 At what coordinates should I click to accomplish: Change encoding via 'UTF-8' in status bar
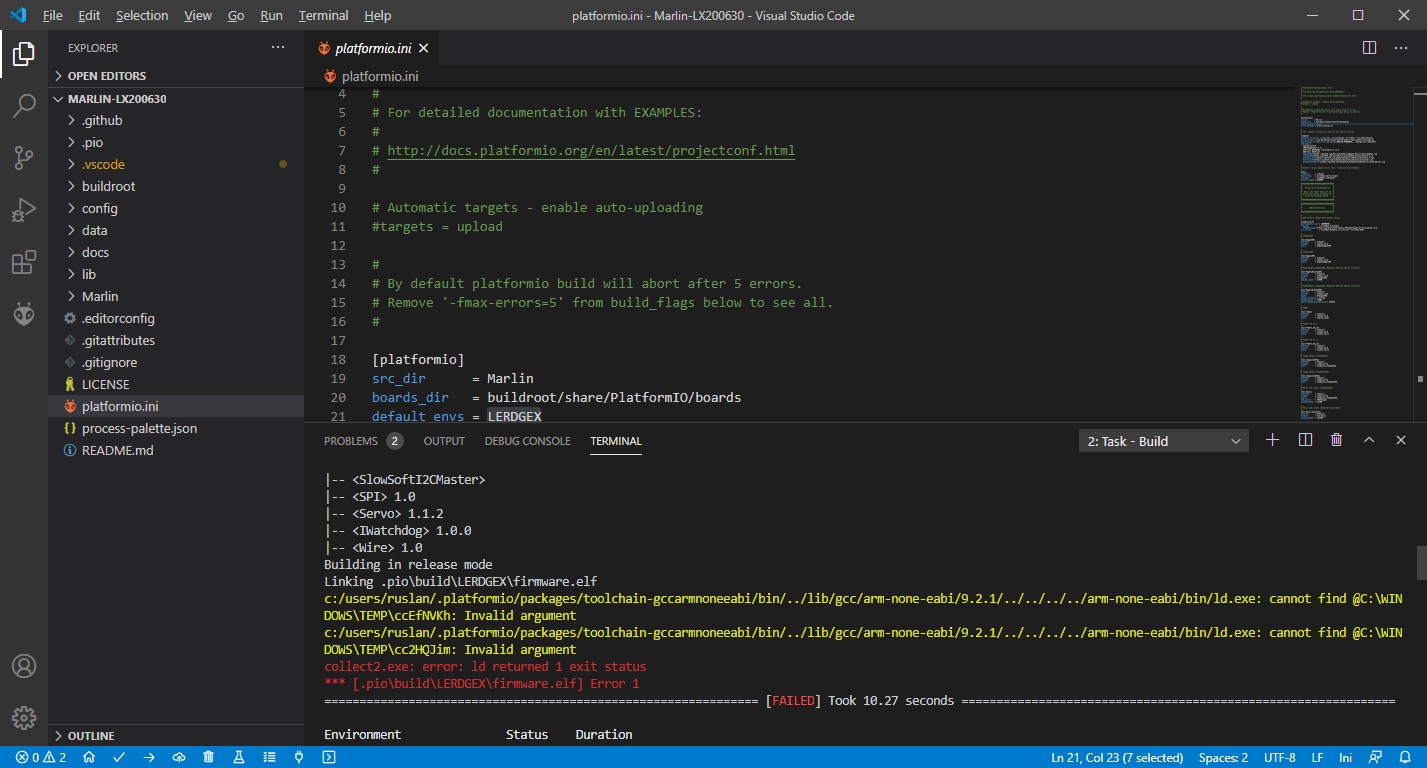pos(1280,758)
